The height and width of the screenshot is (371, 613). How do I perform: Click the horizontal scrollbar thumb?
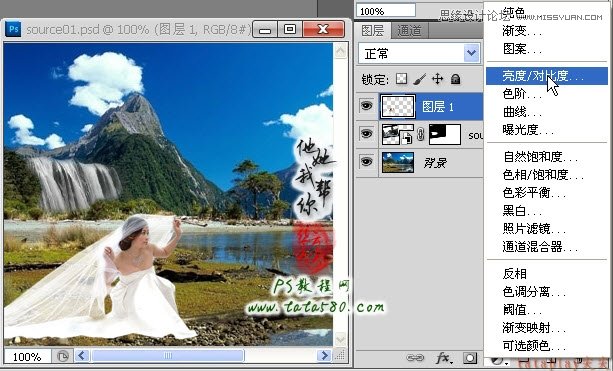click(168, 356)
